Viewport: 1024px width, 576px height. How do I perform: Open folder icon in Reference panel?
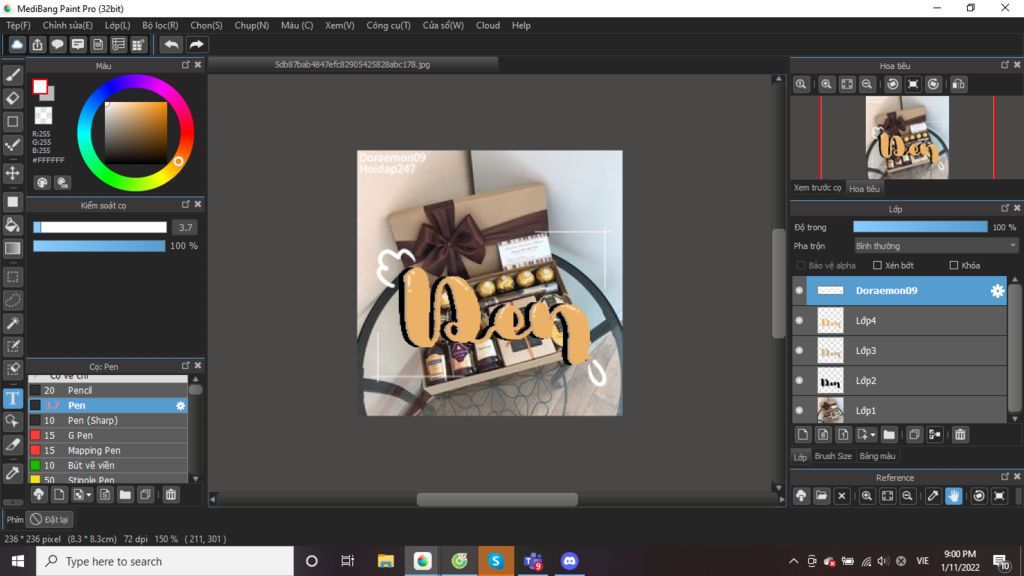click(821, 496)
